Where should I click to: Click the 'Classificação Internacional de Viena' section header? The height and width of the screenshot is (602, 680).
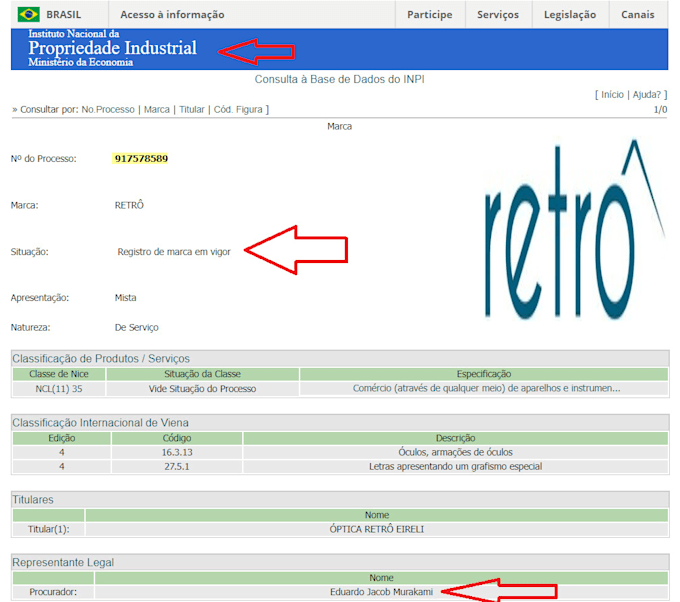point(100,423)
